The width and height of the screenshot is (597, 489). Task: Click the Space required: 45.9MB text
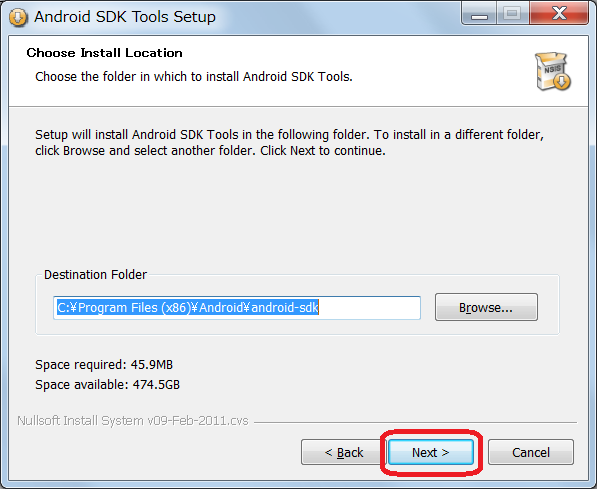[104, 364]
